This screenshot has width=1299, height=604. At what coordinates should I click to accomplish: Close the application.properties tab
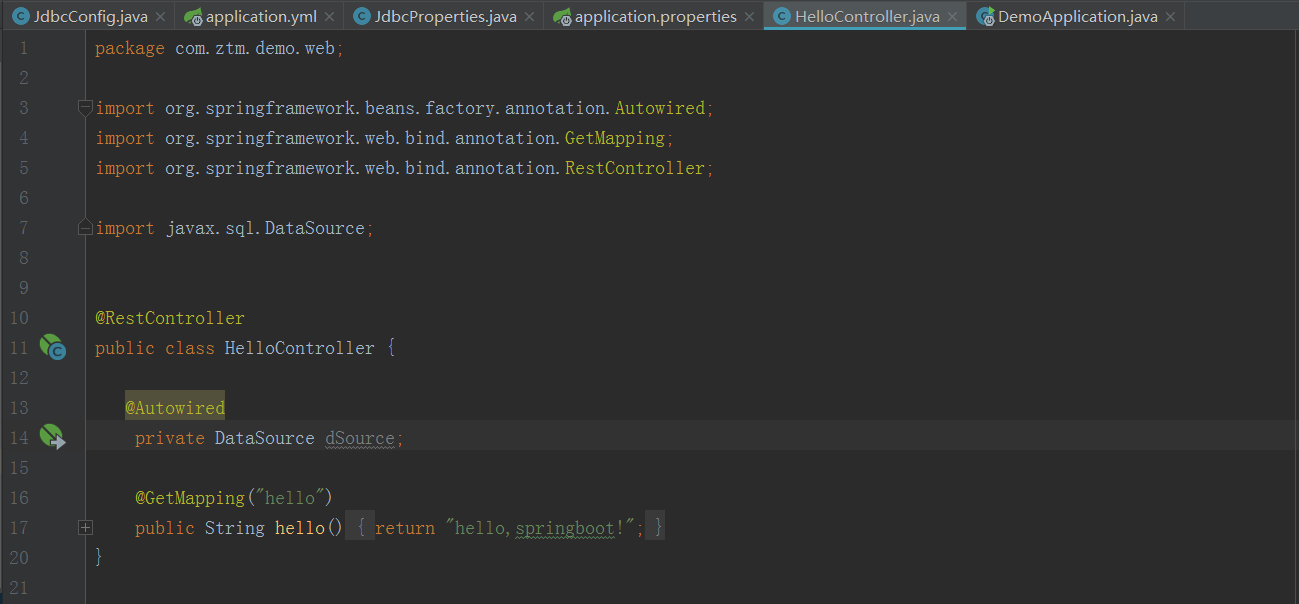pos(749,17)
